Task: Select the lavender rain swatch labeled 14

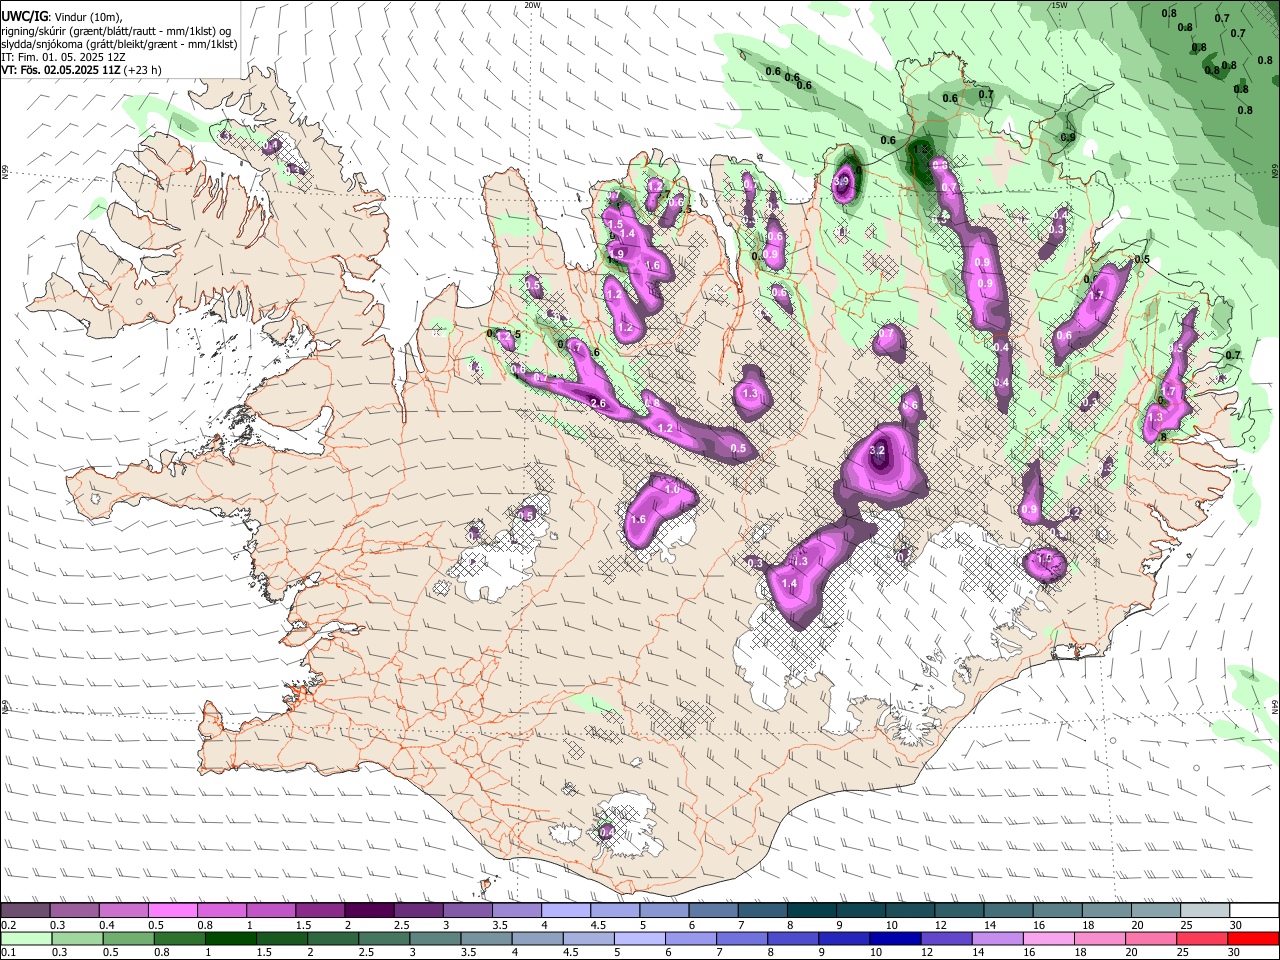Action: point(997,938)
